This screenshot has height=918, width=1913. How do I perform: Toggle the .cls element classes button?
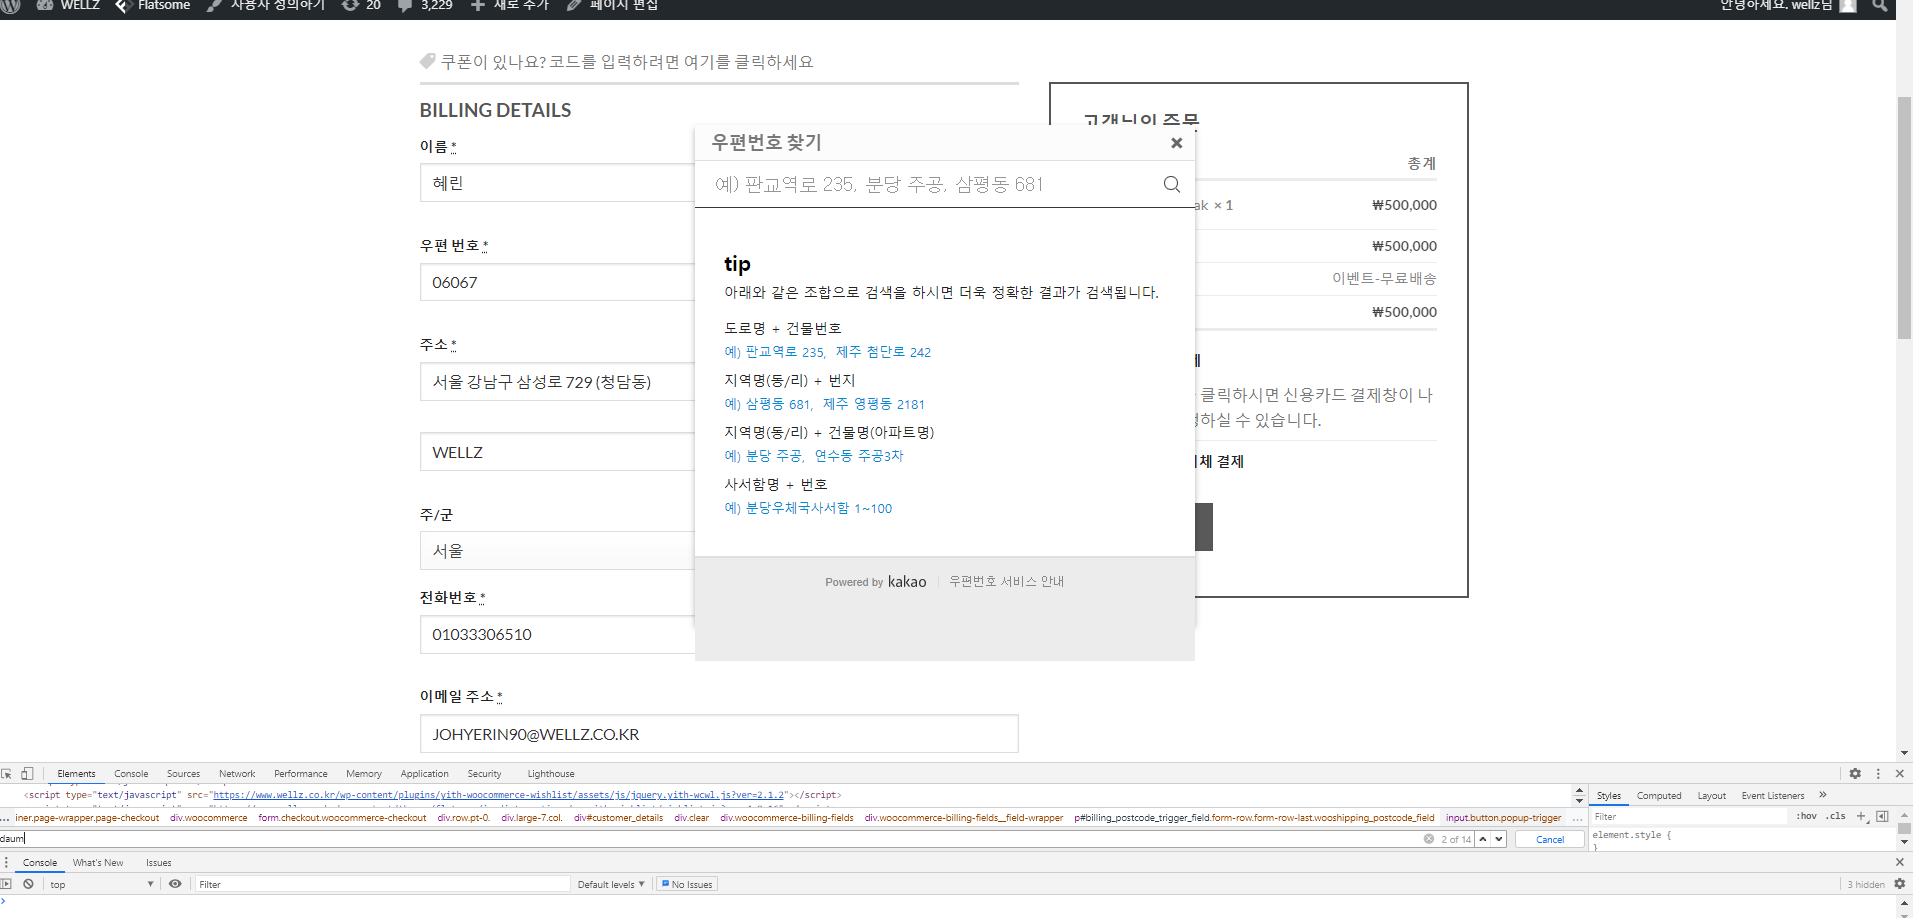pos(1836,816)
